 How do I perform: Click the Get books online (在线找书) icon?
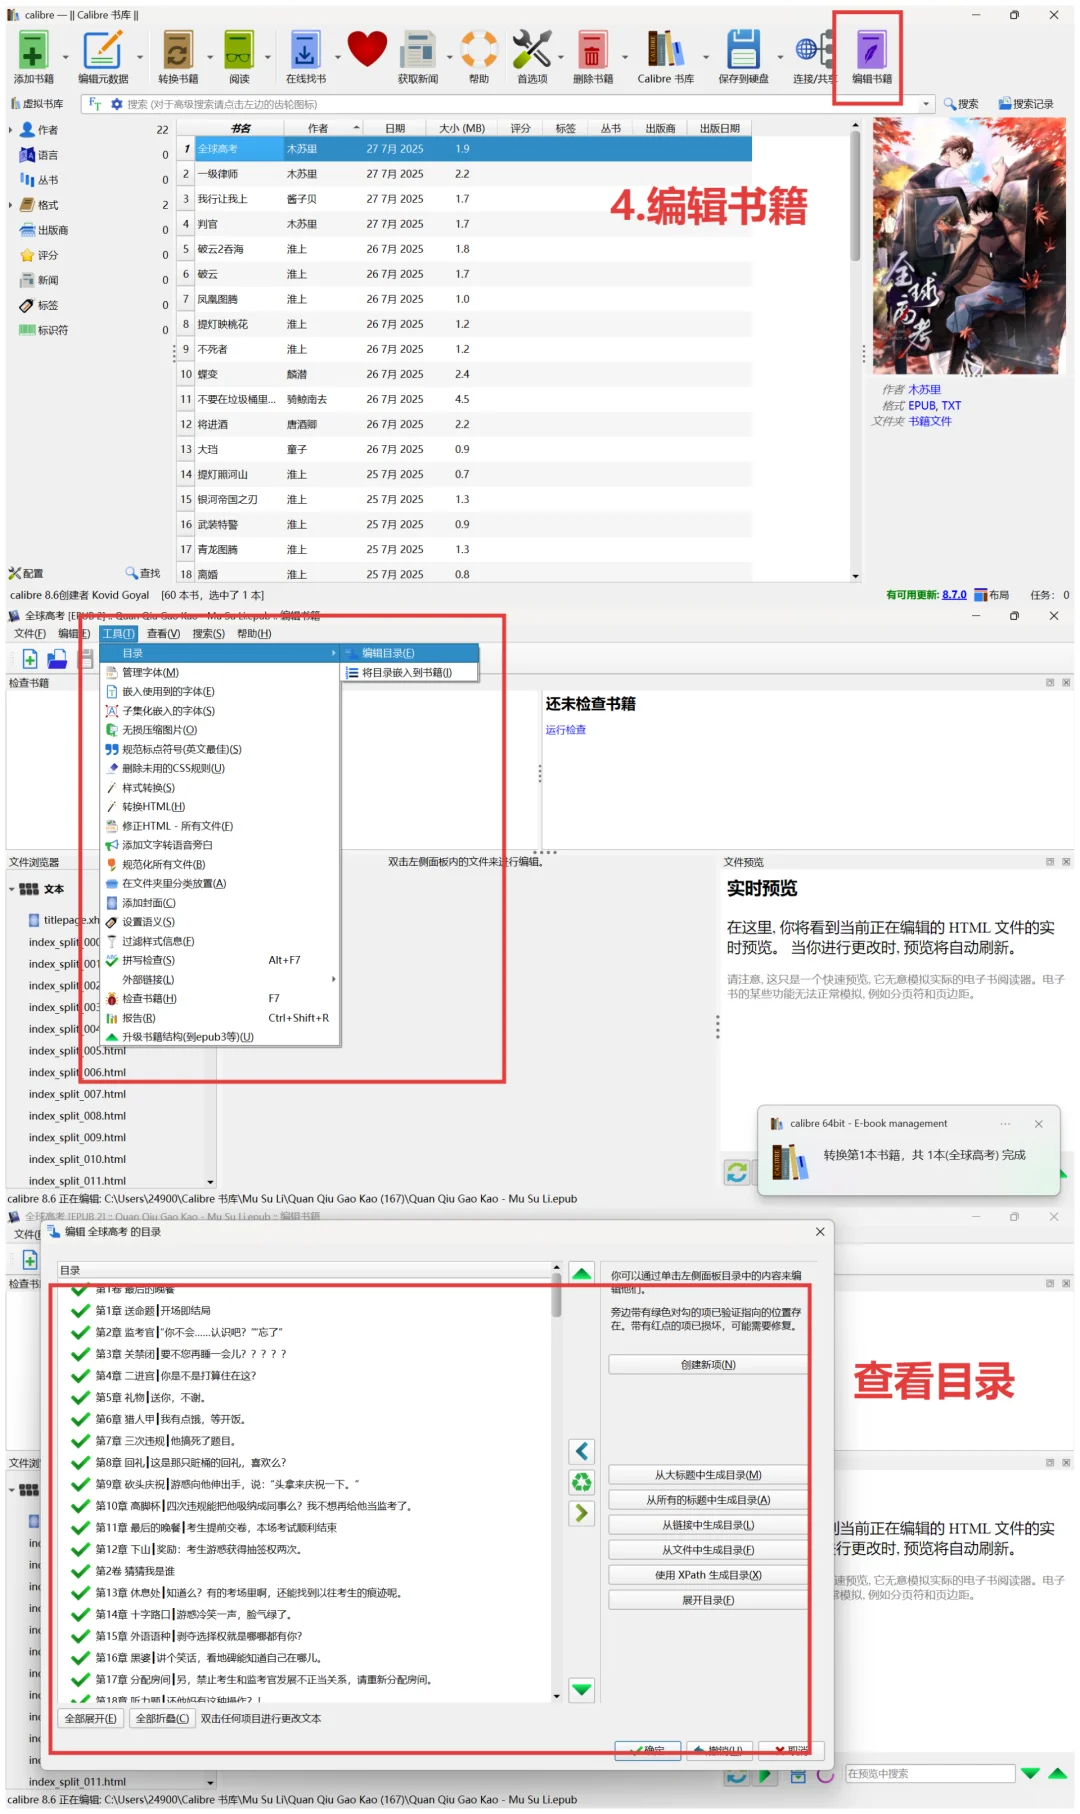305,50
